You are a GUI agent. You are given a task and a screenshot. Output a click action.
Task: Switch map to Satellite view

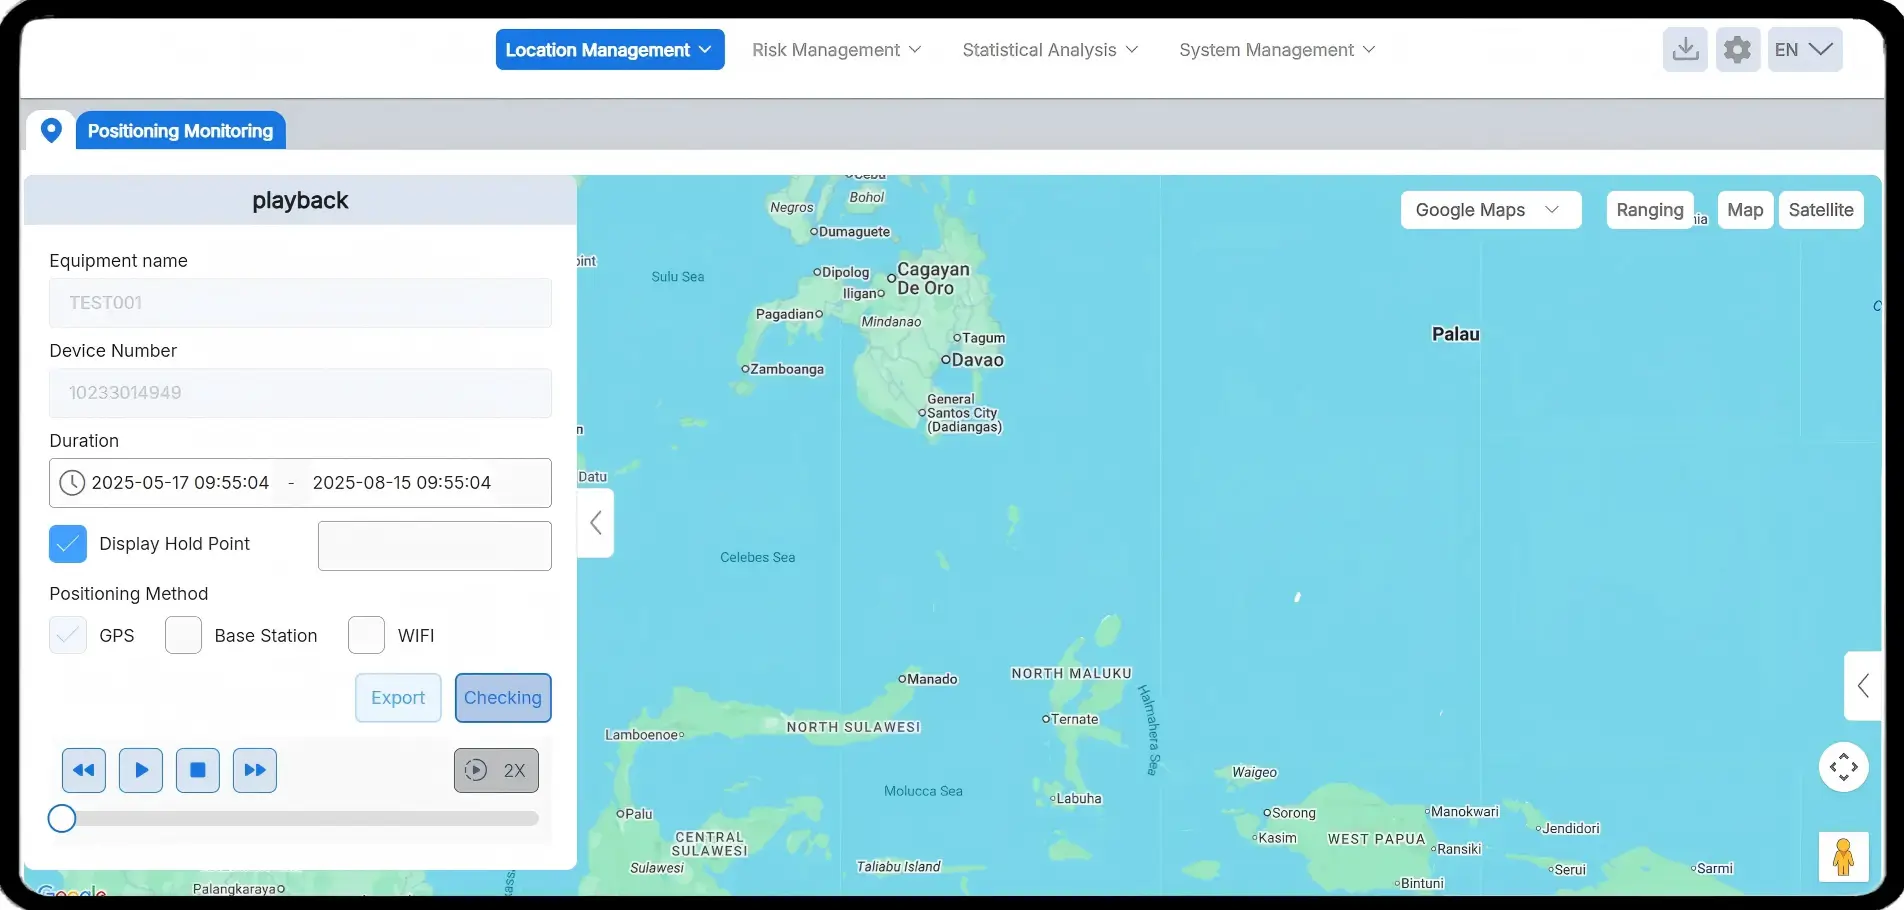pos(1820,210)
